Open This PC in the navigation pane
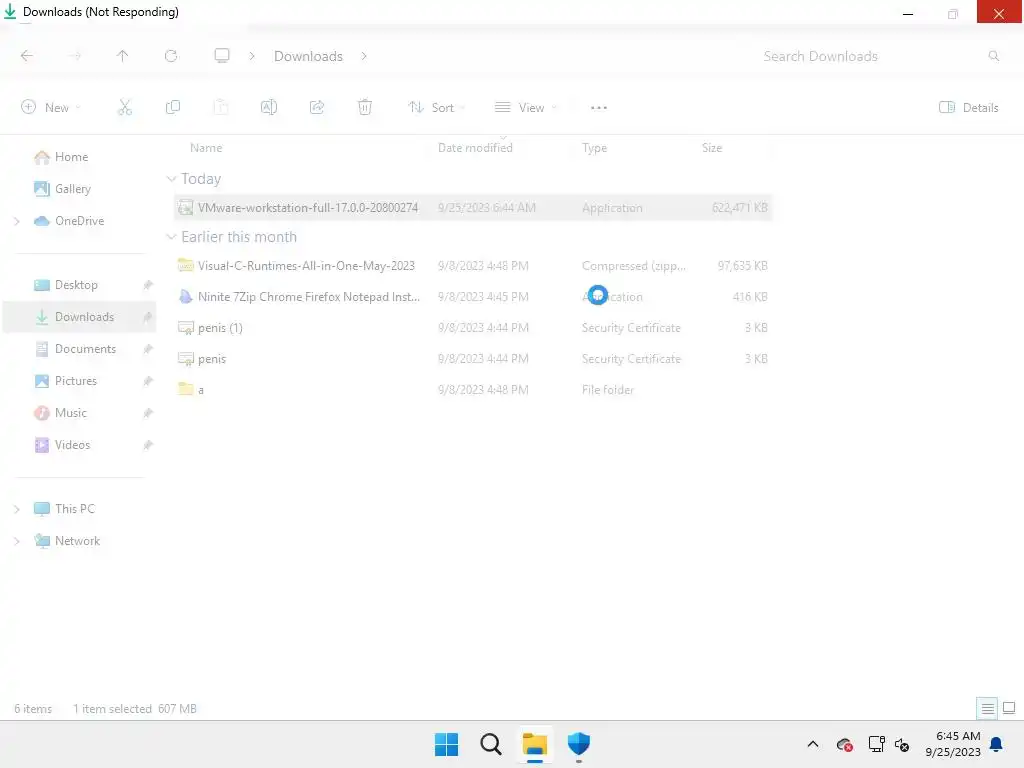Screen dimensions: 1024x768 click(x=74, y=509)
